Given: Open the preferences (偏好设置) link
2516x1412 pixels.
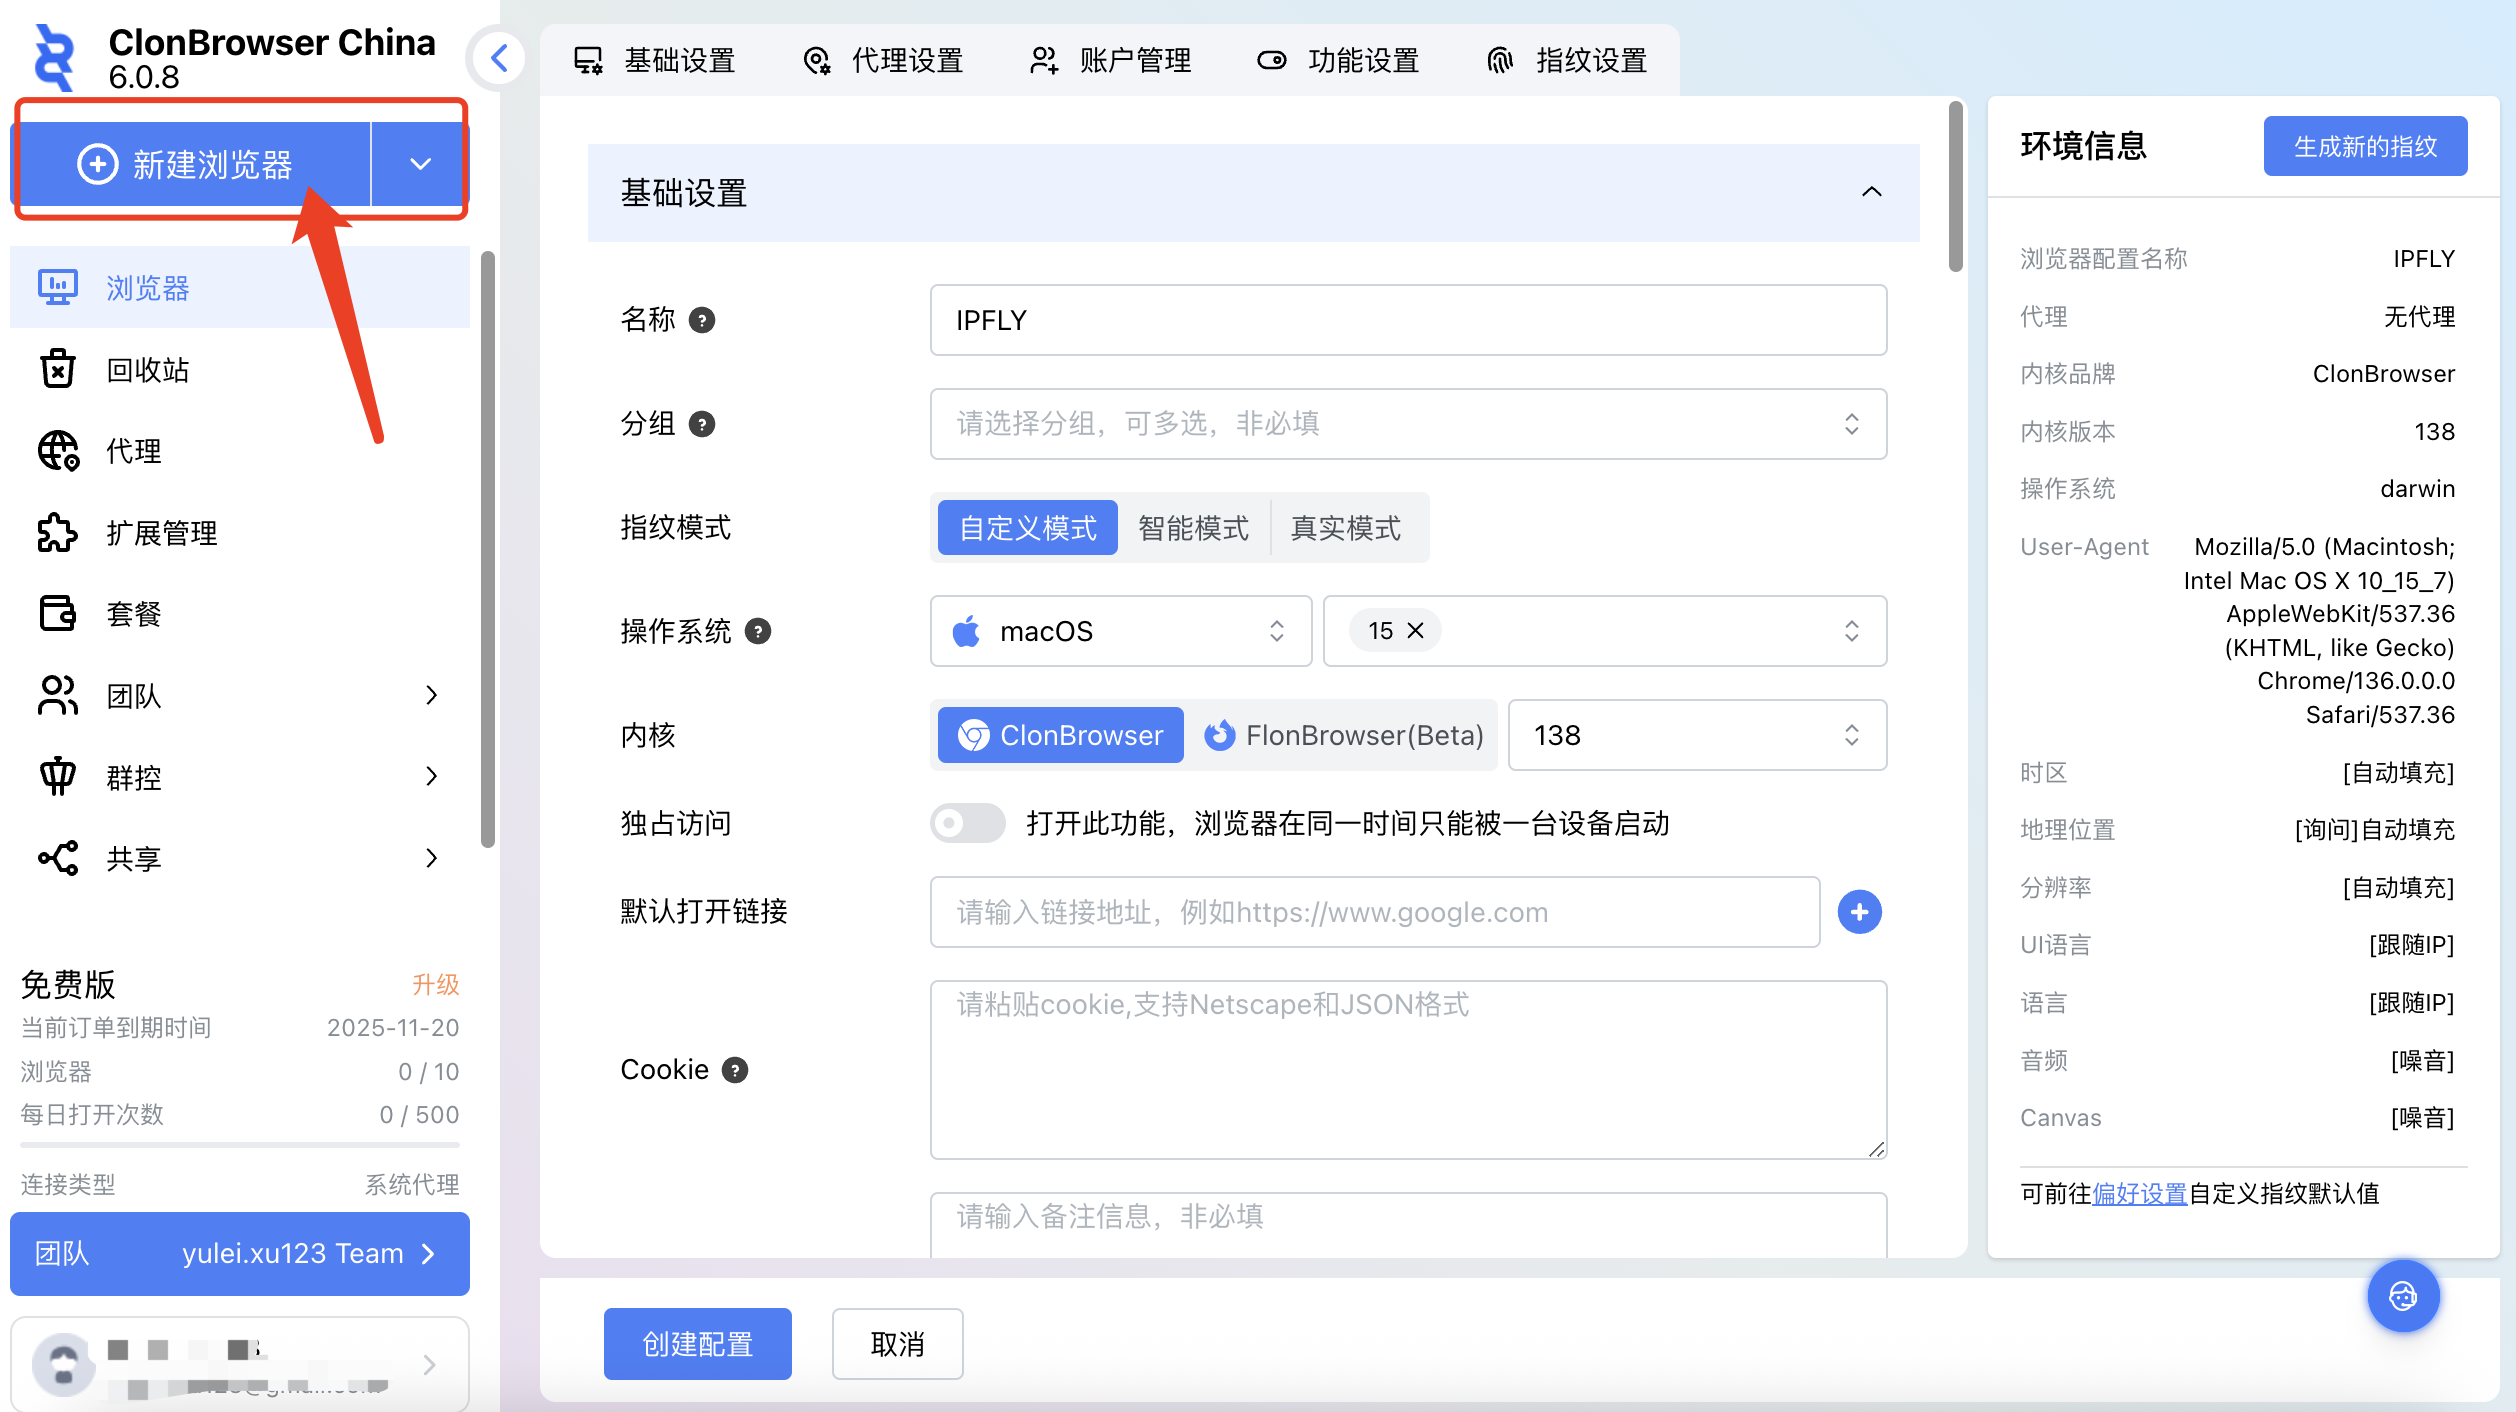Looking at the screenshot, I should [x=2139, y=1194].
